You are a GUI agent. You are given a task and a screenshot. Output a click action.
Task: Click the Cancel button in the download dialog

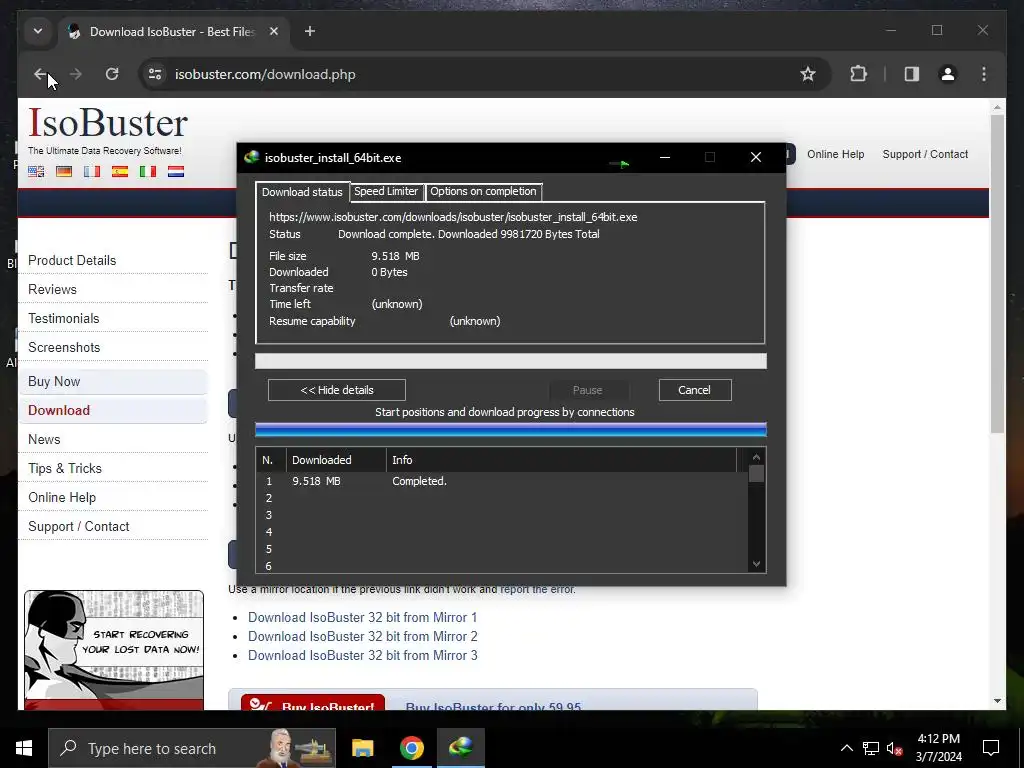[695, 390]
